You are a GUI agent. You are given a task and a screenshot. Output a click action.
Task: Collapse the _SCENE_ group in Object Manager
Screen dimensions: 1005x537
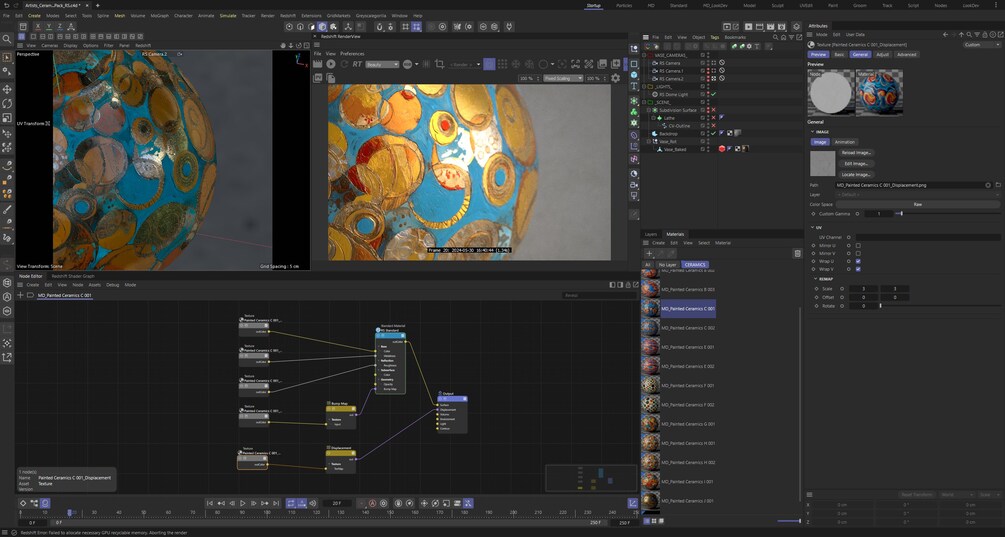(x=644, y=102)
